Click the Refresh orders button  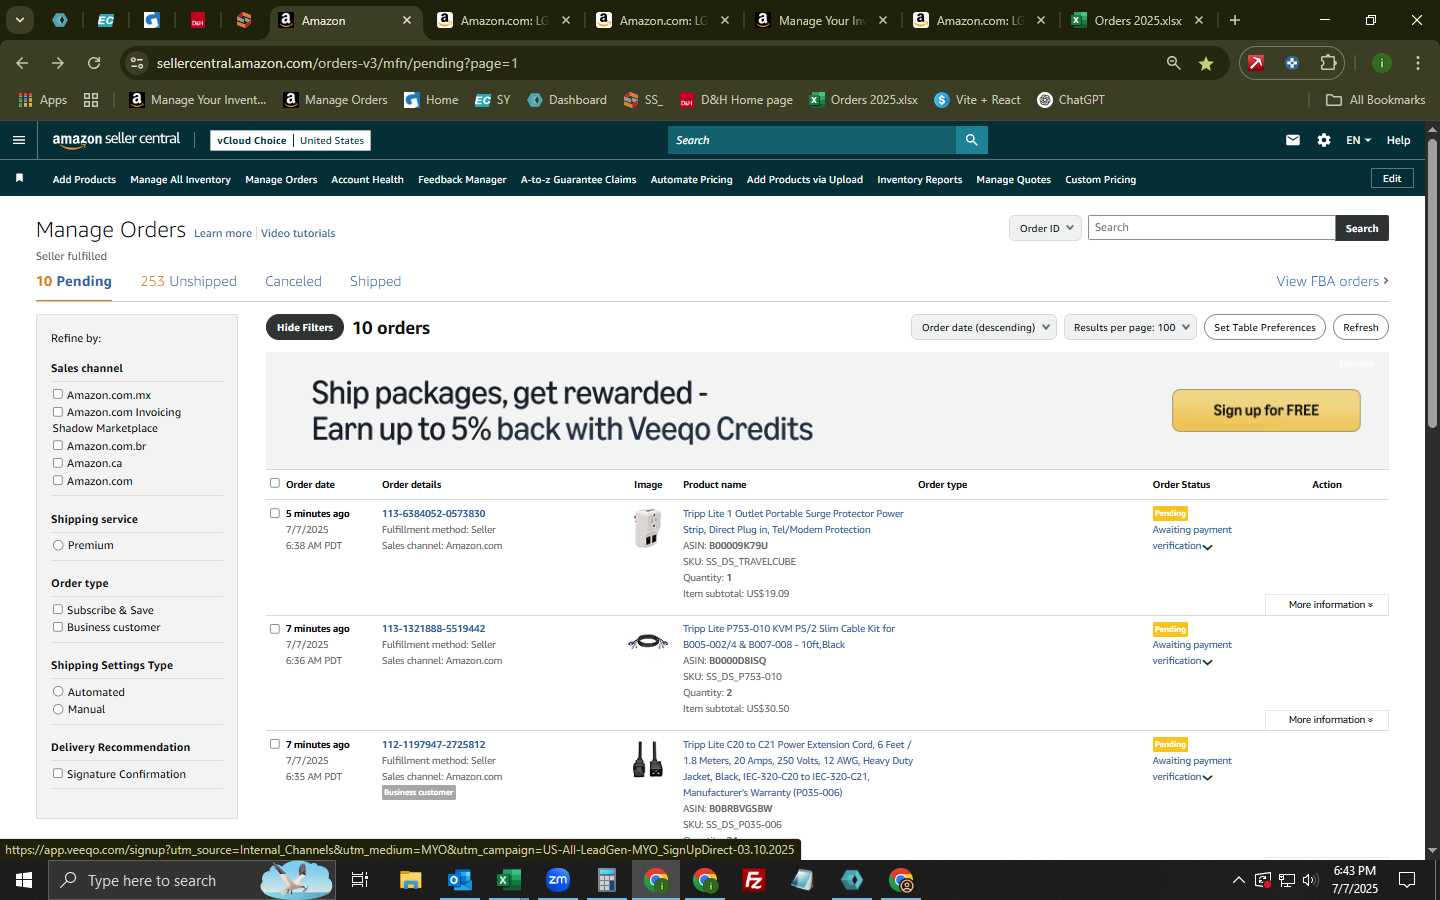click(1360, 327)
